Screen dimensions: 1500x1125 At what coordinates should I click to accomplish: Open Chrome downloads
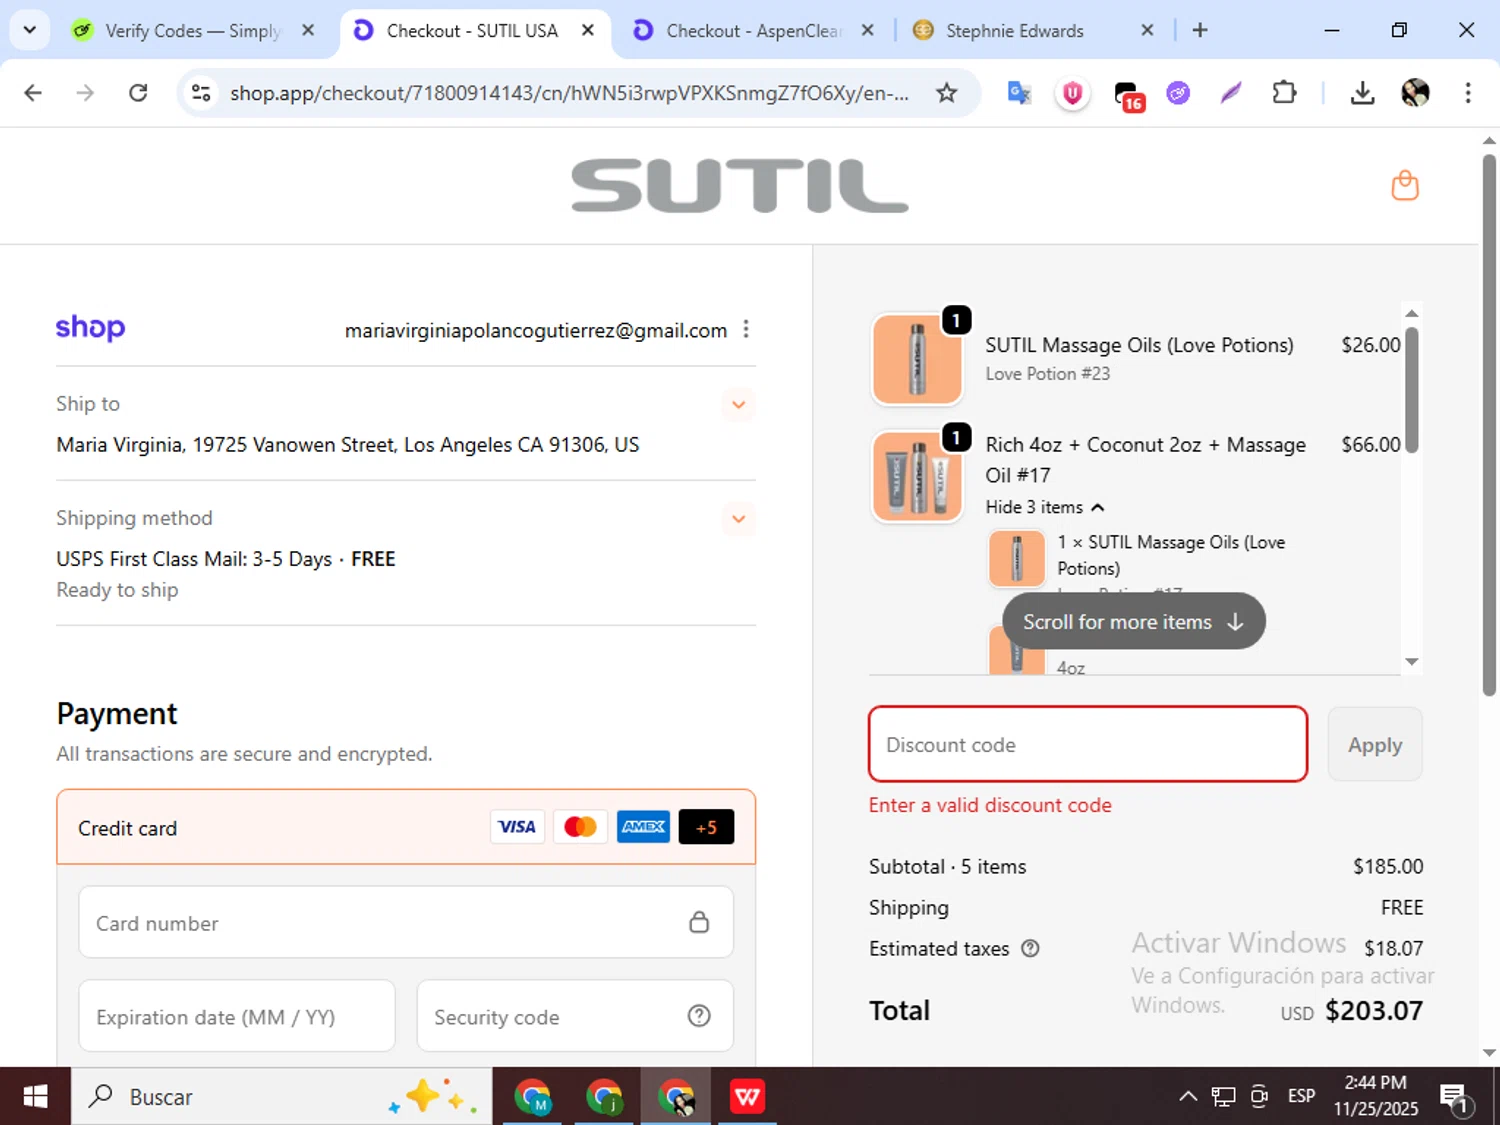[1362, 93]
